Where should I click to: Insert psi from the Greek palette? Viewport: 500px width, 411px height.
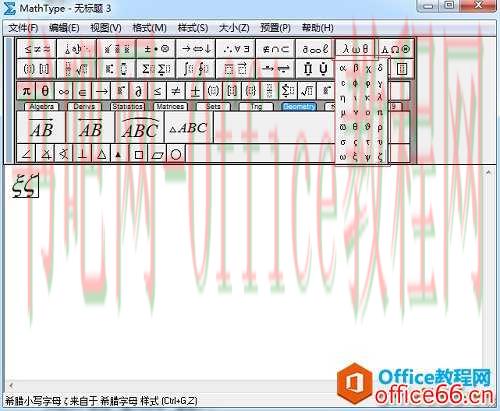click(368, 157)
